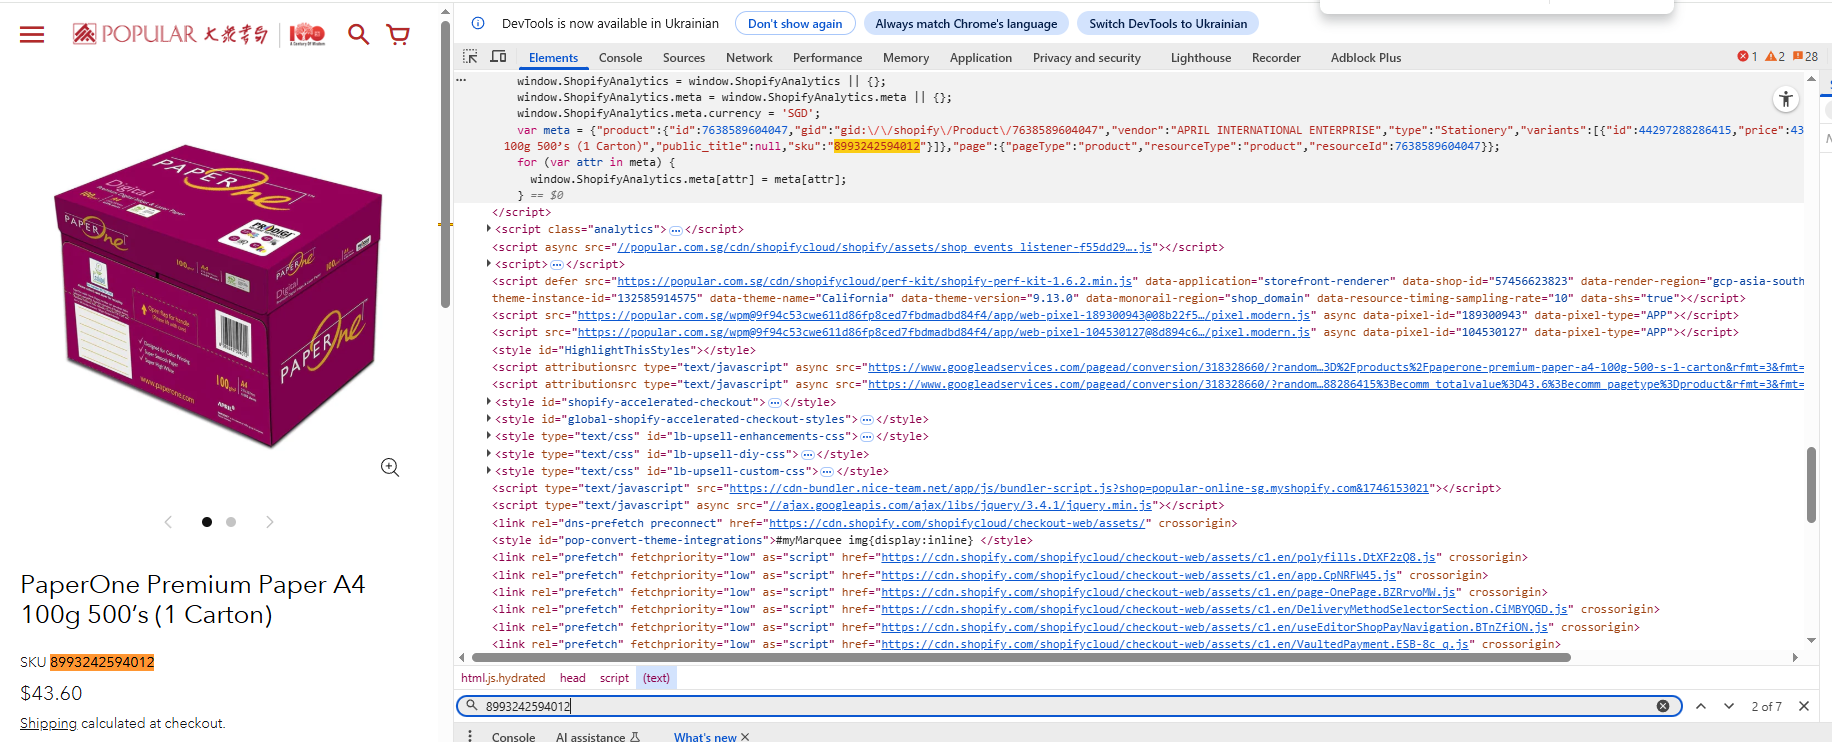Open shop_events_listener script link

(884, 247)
